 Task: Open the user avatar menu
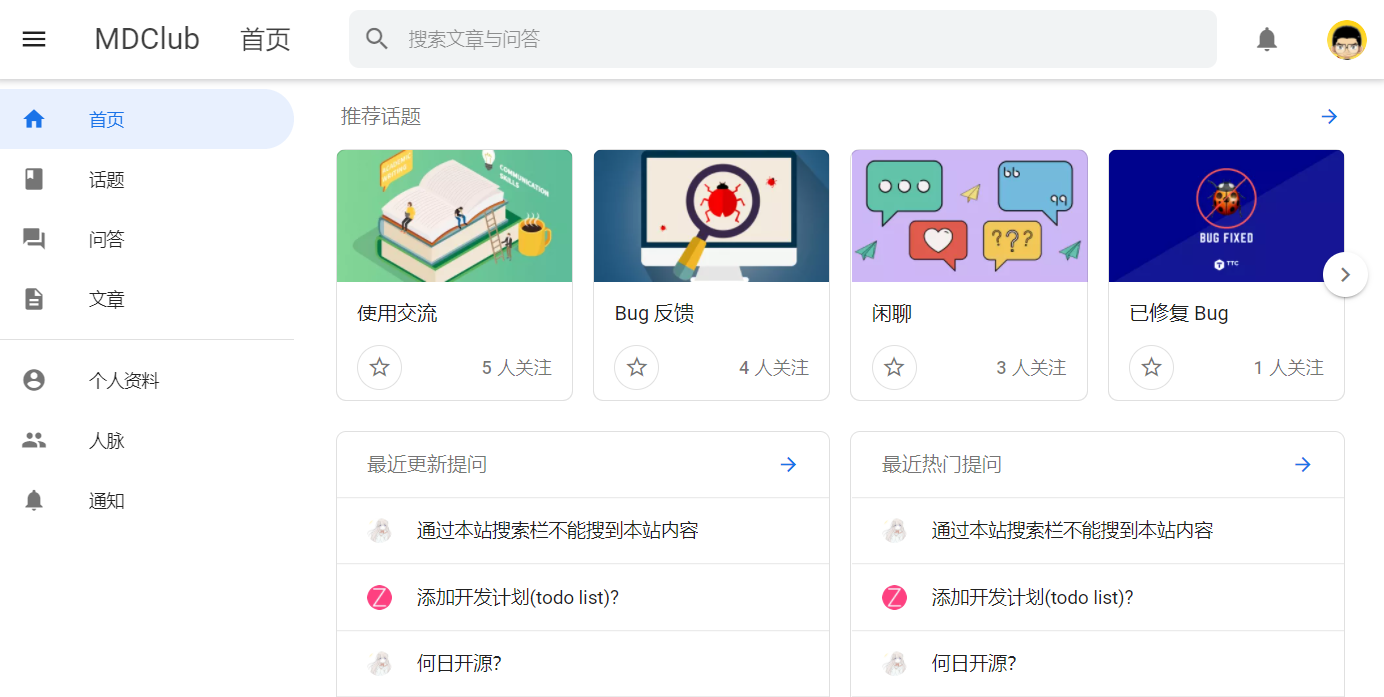[x=1346, y=40]
